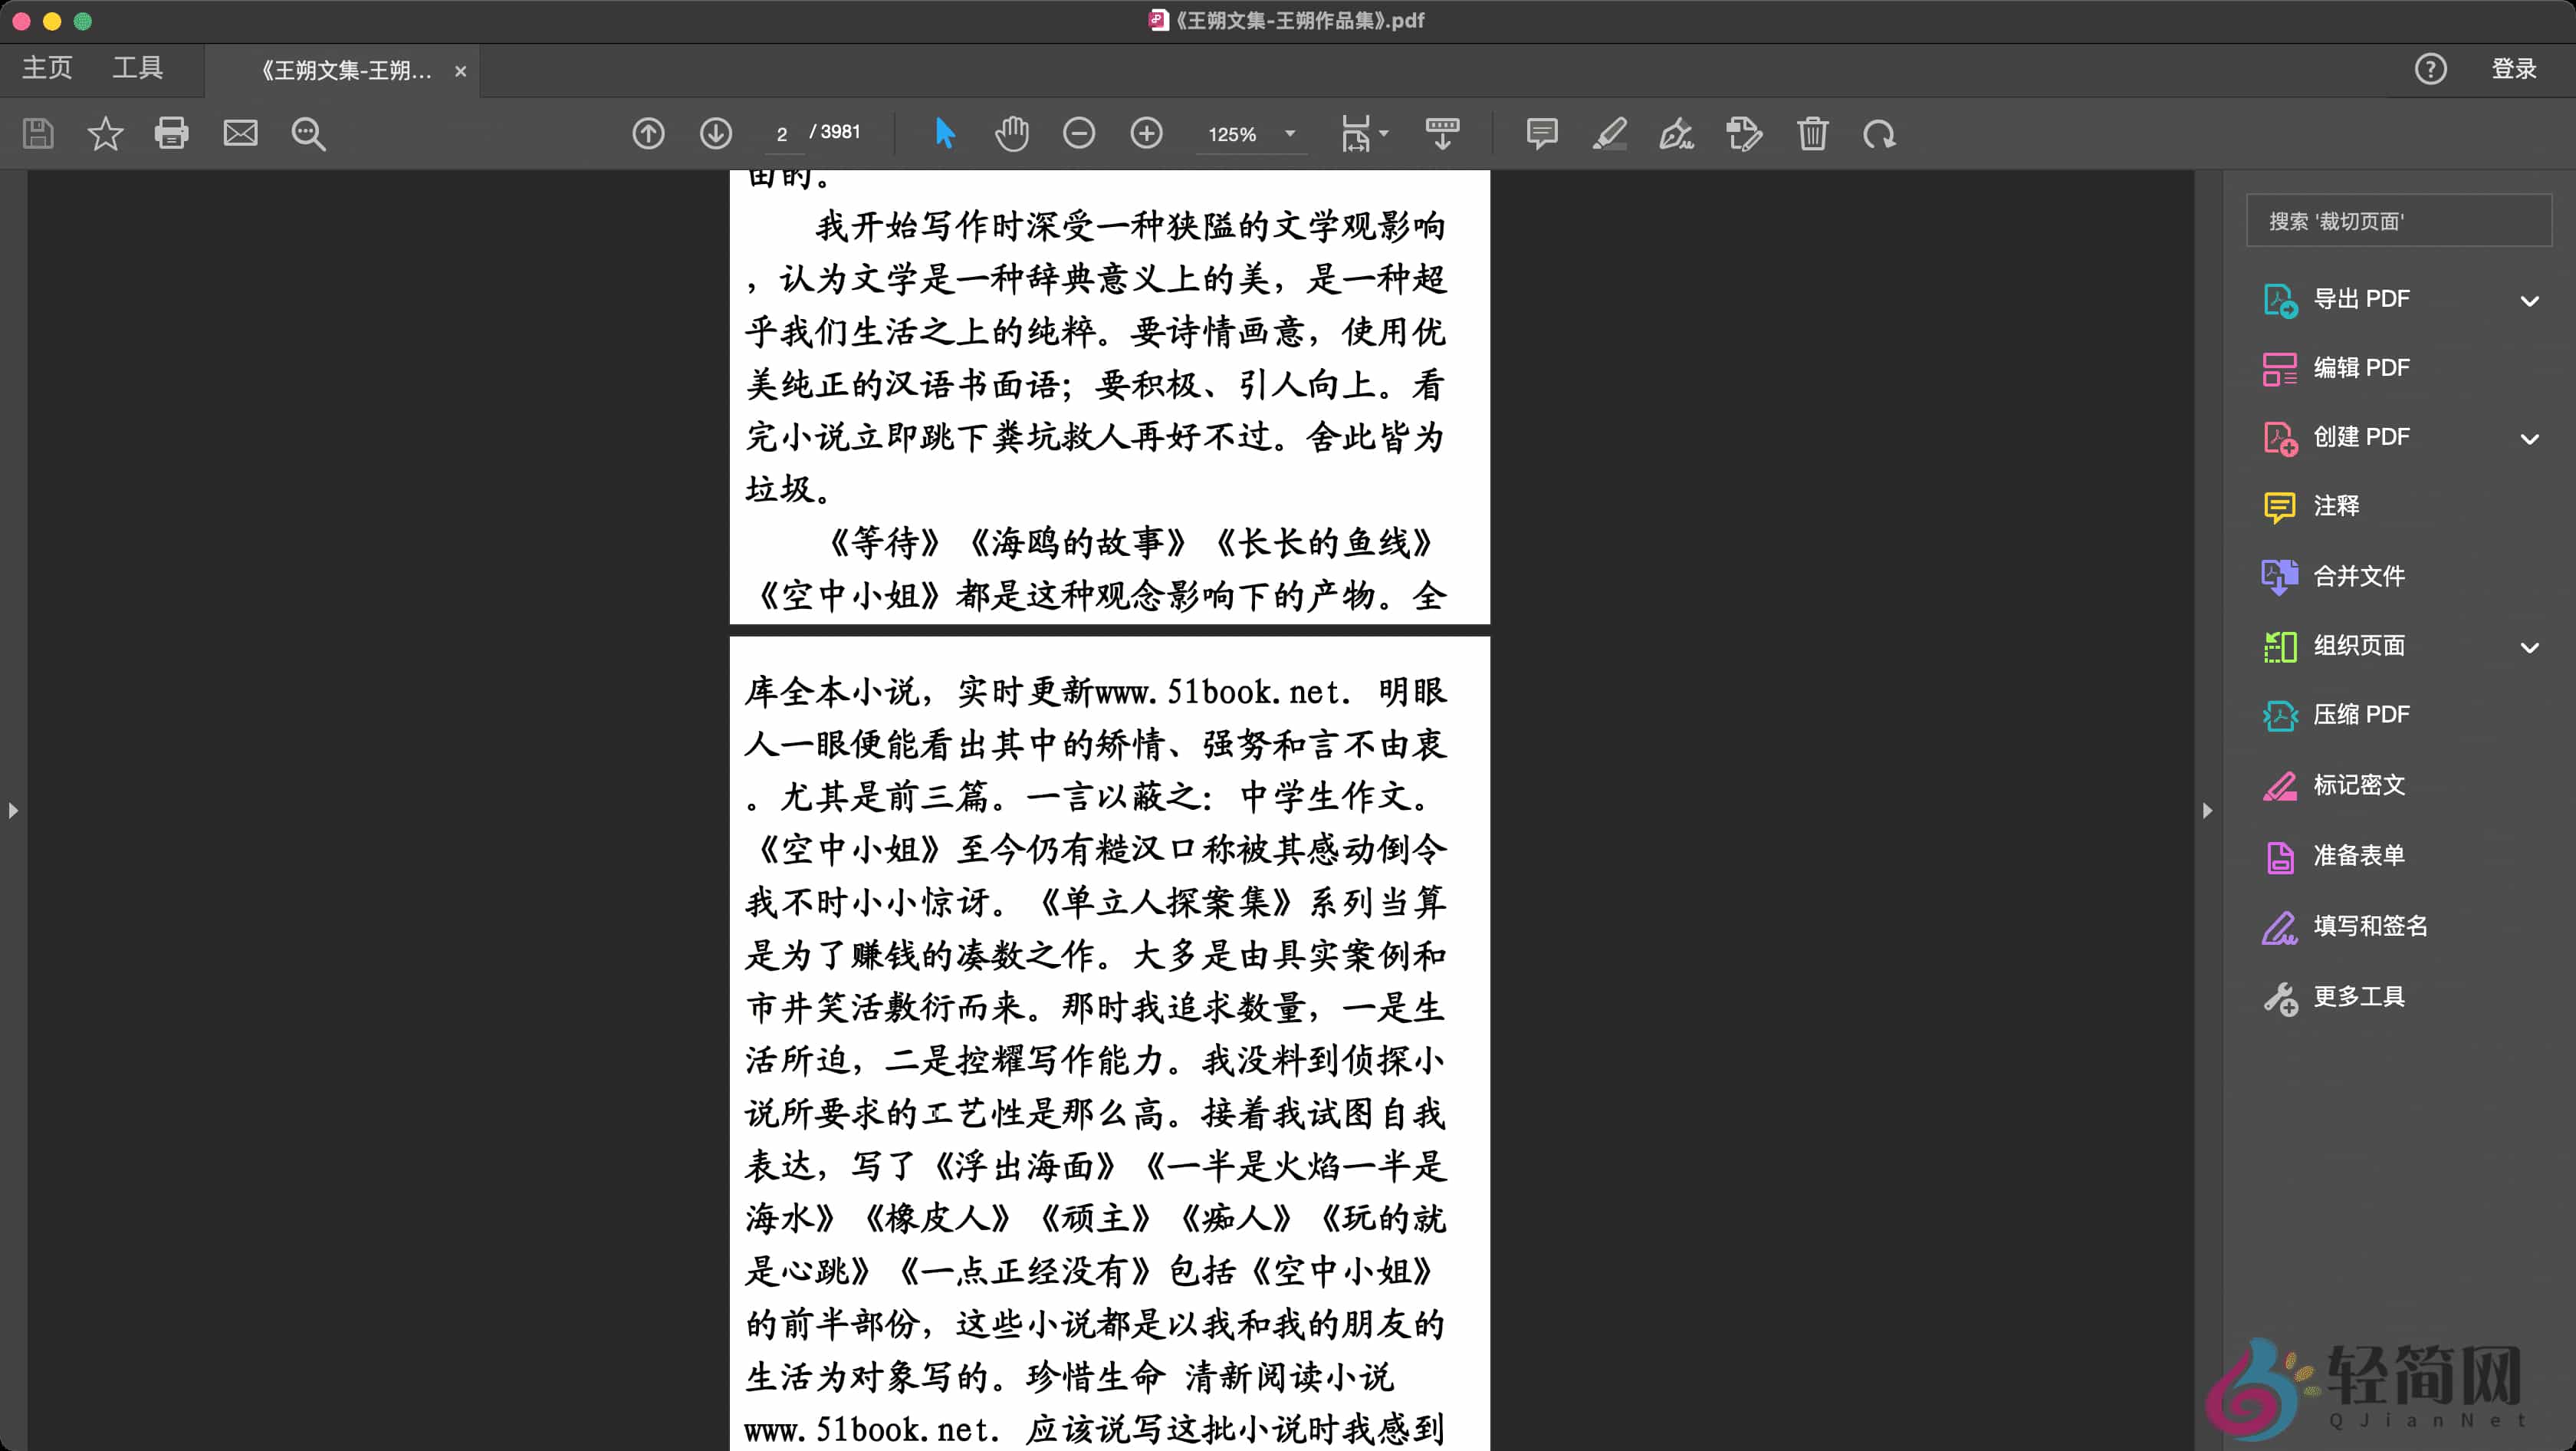Viewport: 2576px width, 1451px height.
Task: Rotate pages with the rotate icon
Action: (x=1880, y=133)
